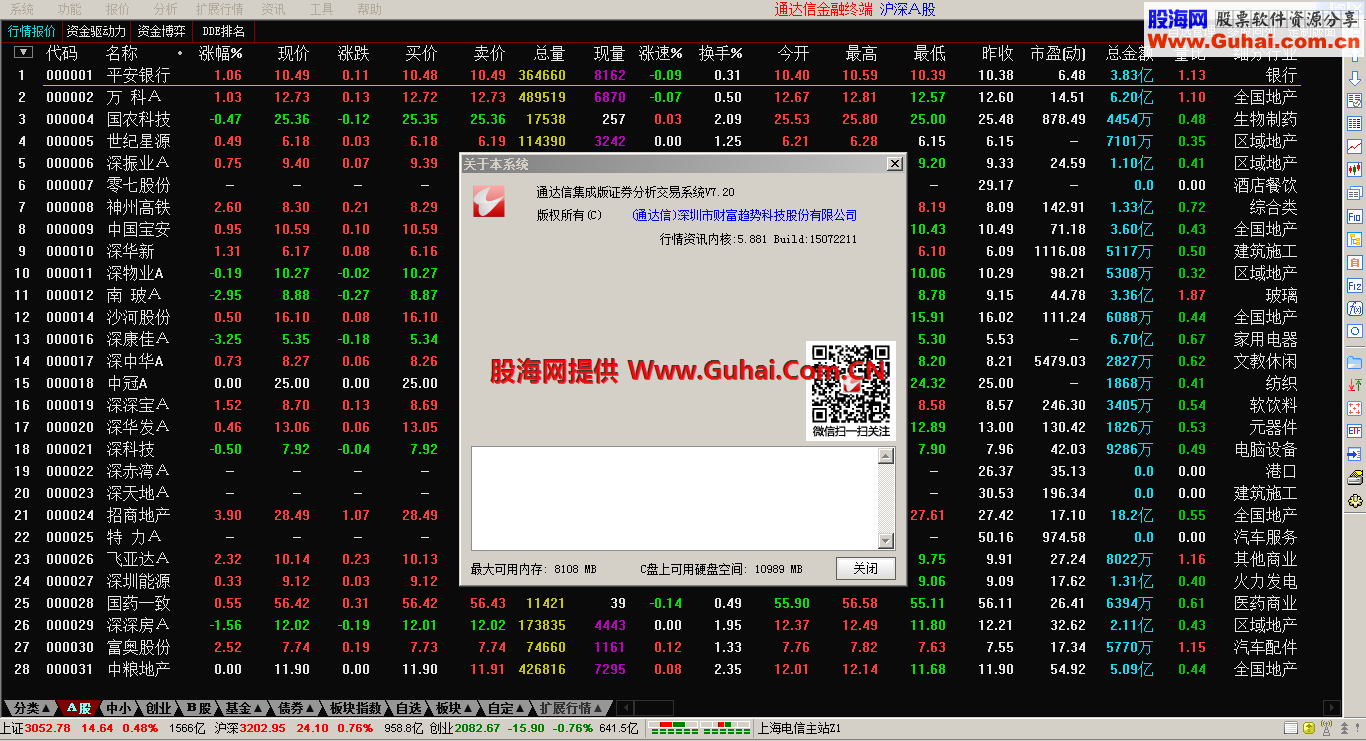Open the f(x) formula manager icon
Screen dimensions: 1366x741
tap(1355, 308)
